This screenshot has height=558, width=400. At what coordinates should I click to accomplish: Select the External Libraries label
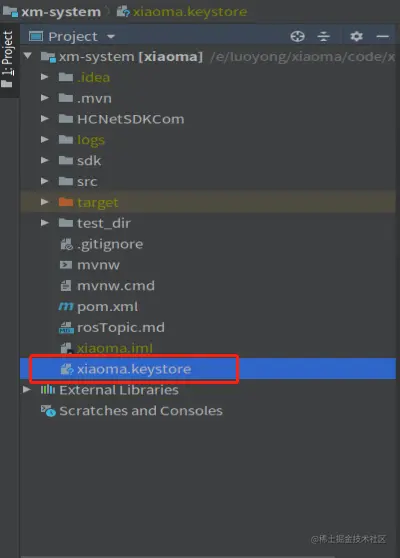click(x=119, y=390)
